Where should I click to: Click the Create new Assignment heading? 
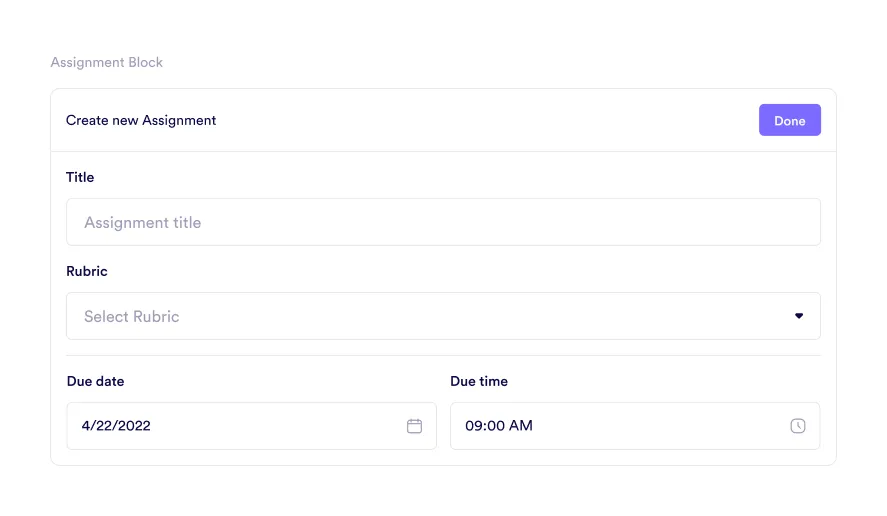tap(141, 120)
